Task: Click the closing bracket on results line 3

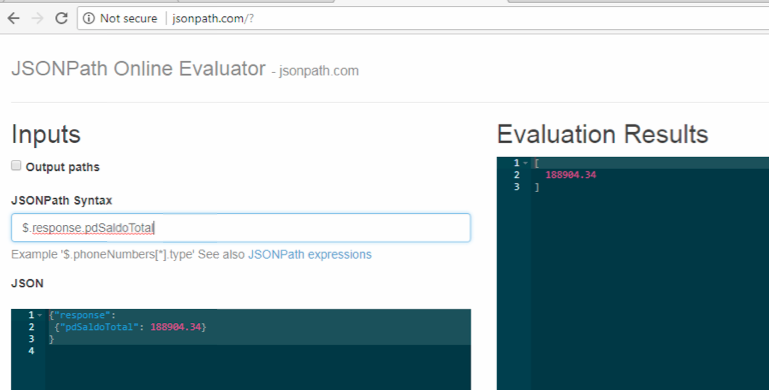Action: tap(537, 187)
